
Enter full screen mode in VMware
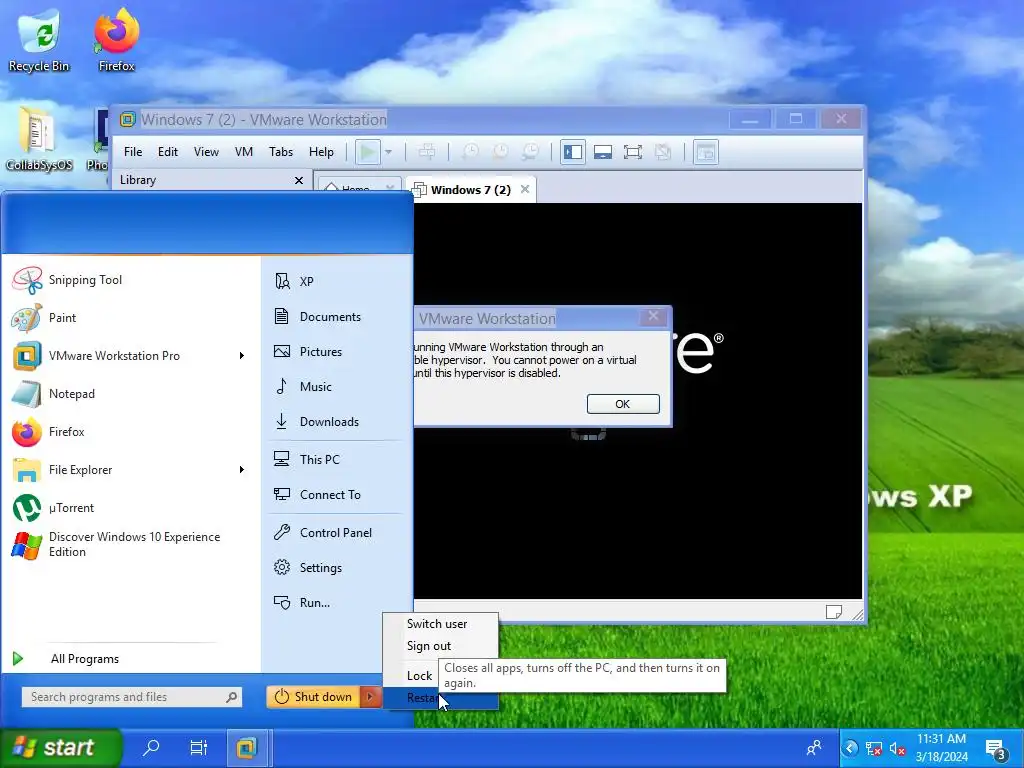(x=633, y=152)
